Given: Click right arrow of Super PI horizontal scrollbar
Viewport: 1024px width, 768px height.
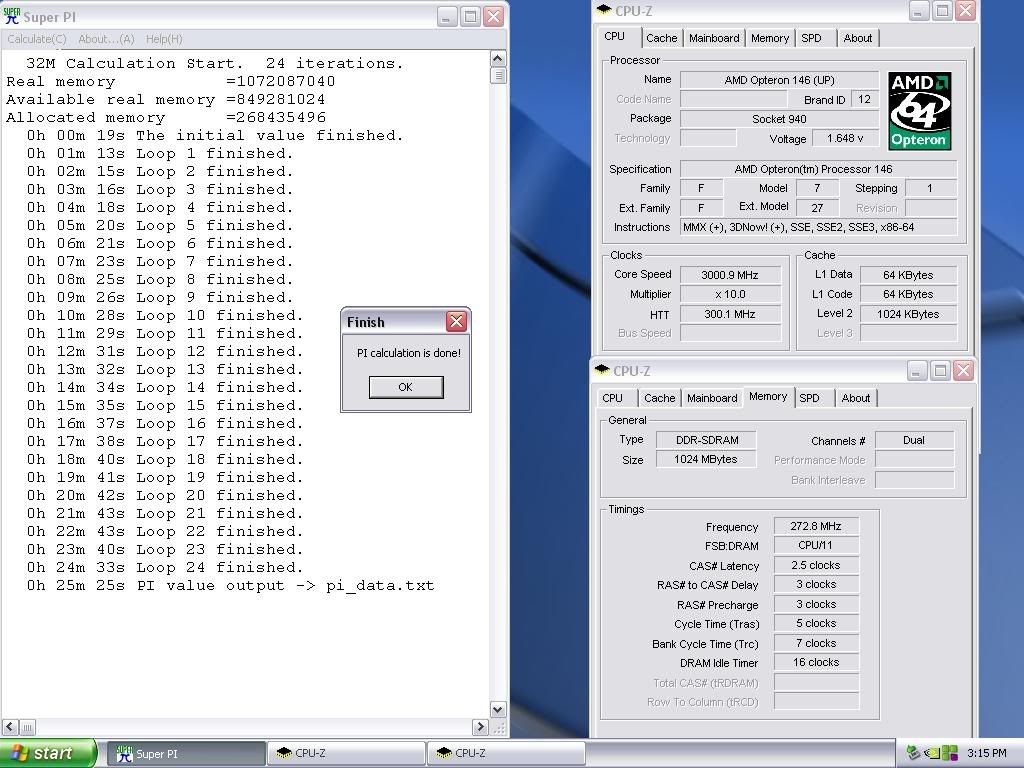Looking at the screenshot, I should coord(480,727).
